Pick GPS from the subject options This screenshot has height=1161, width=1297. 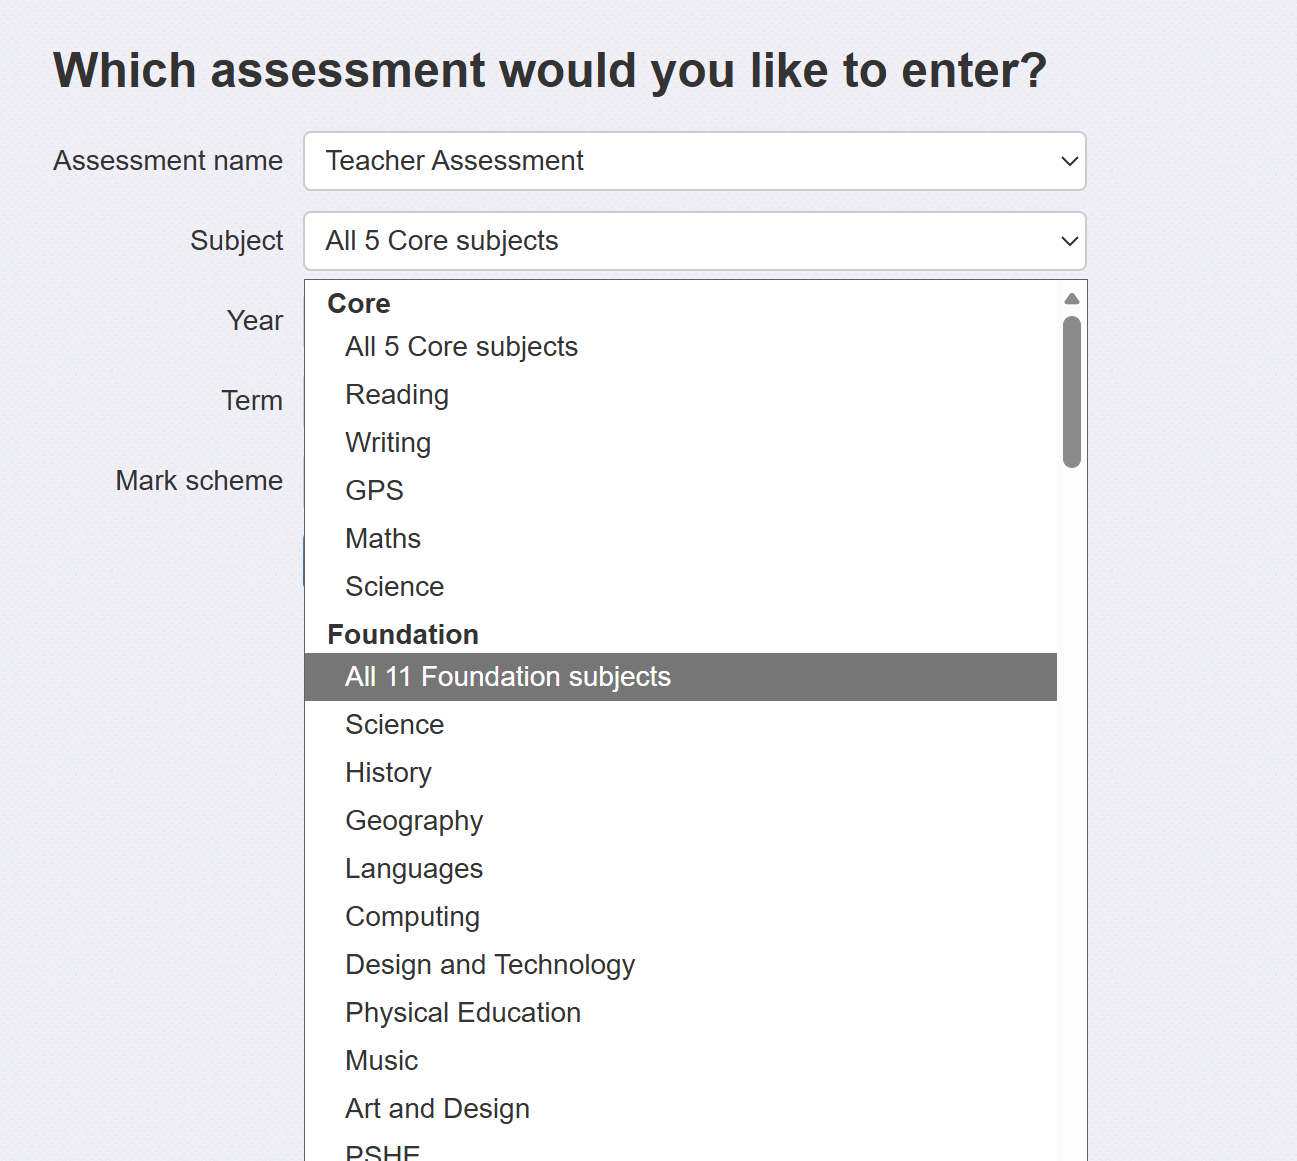click(x=374, y=491)
